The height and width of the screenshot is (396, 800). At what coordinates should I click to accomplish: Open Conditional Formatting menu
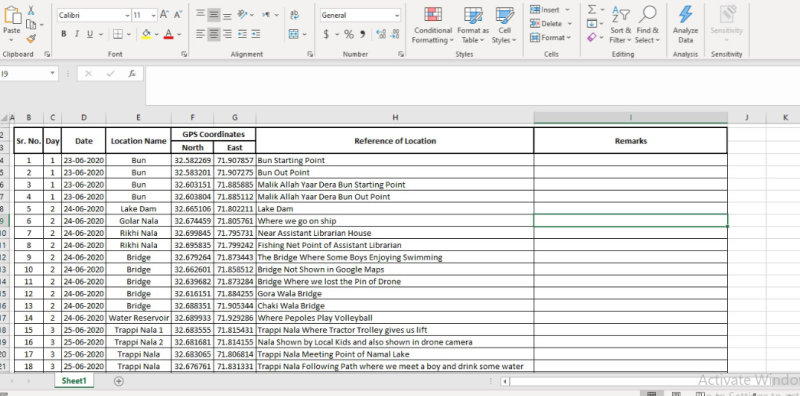pos(433,24)
